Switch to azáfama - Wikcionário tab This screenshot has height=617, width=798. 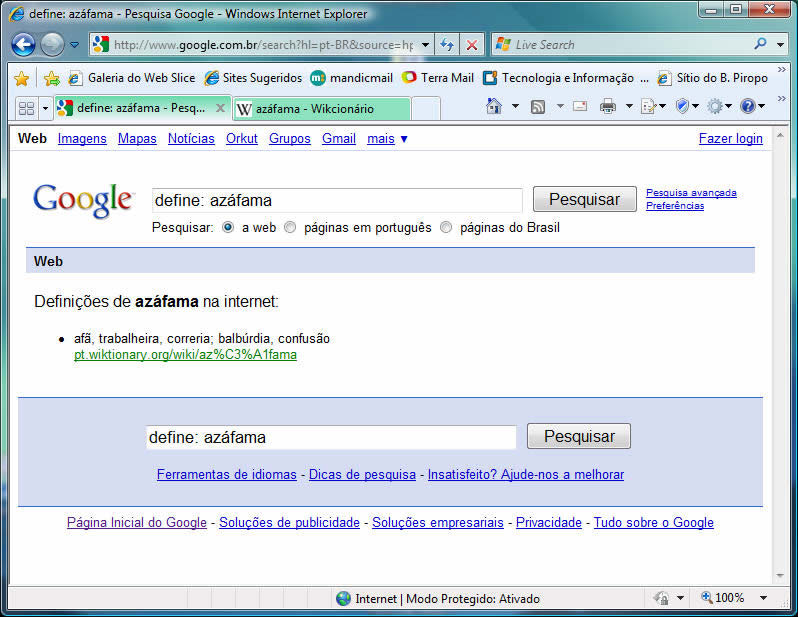pyautogui.click(x=322, y=109)
